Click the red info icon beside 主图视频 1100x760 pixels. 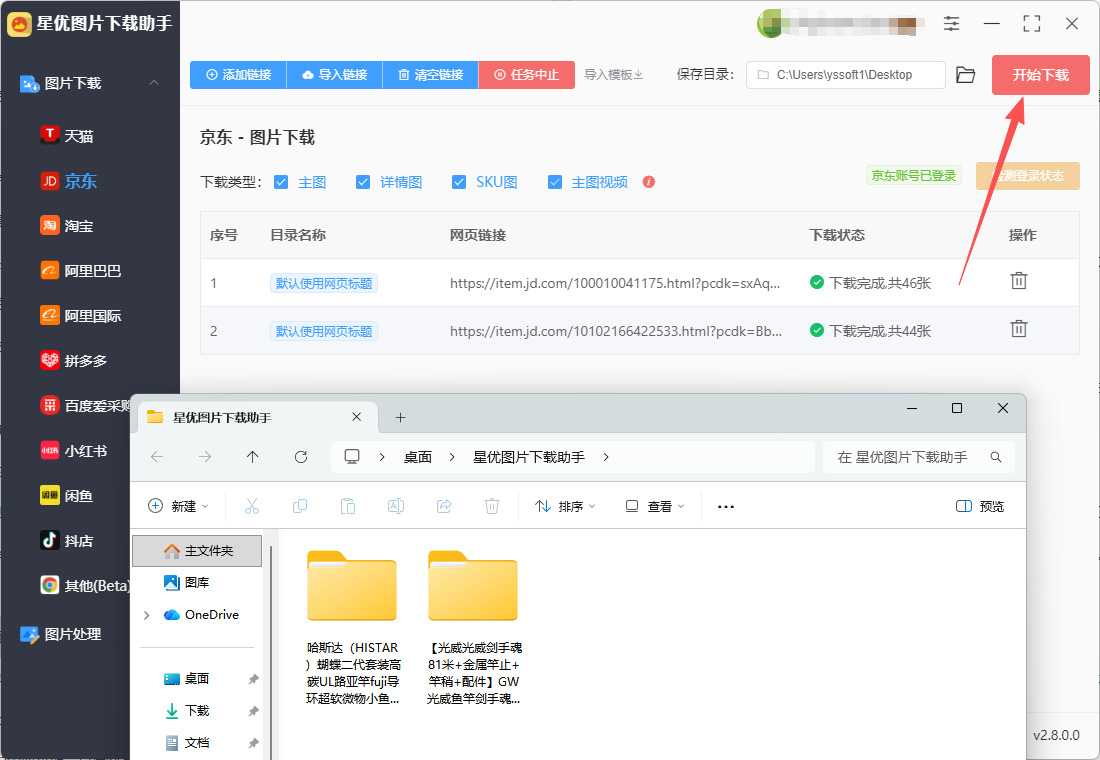pyautogui.click(x=649, y=182)
